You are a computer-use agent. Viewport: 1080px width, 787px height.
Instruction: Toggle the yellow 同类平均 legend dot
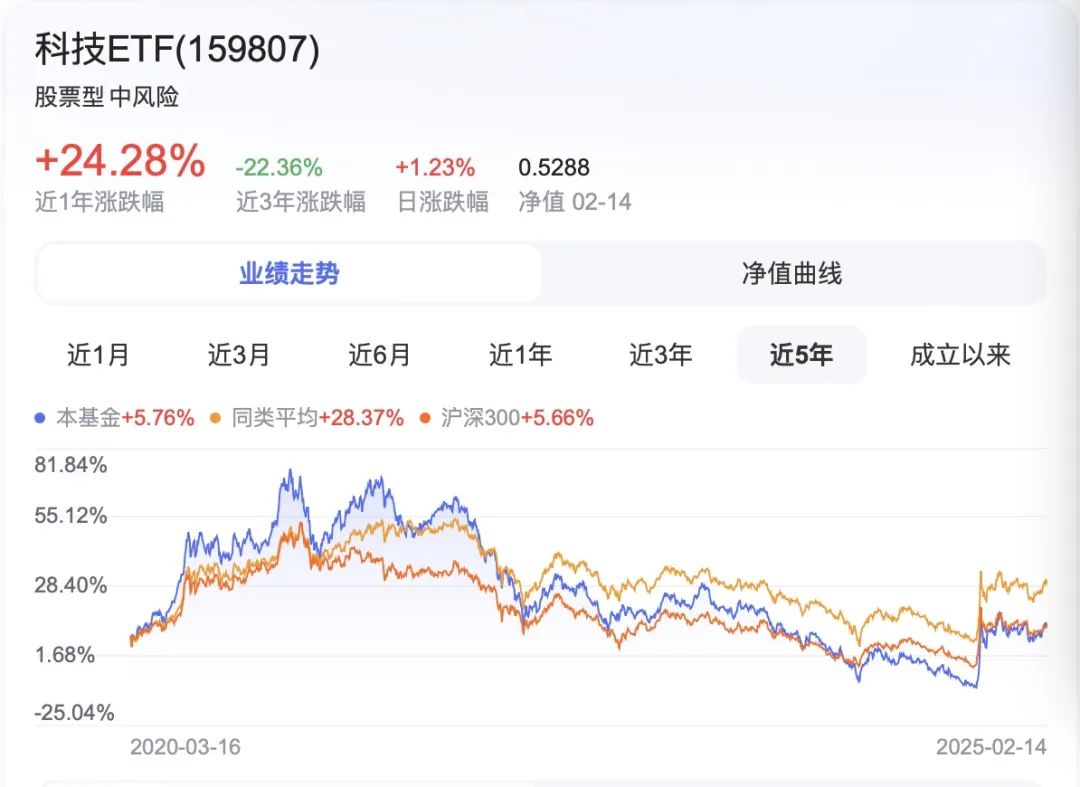(216, 418)
